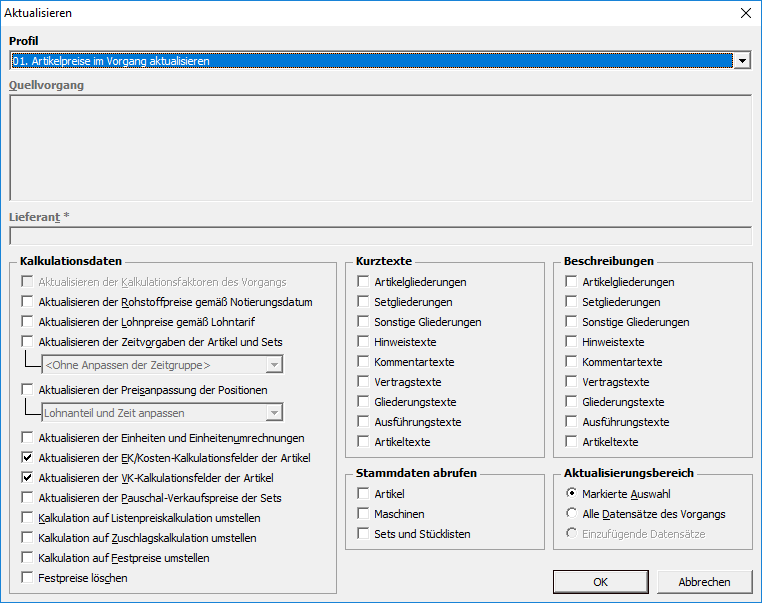This screenshot has width=762, height=603.
Task: Select Markierte Auswahl radio button
Action: (571, 494)
